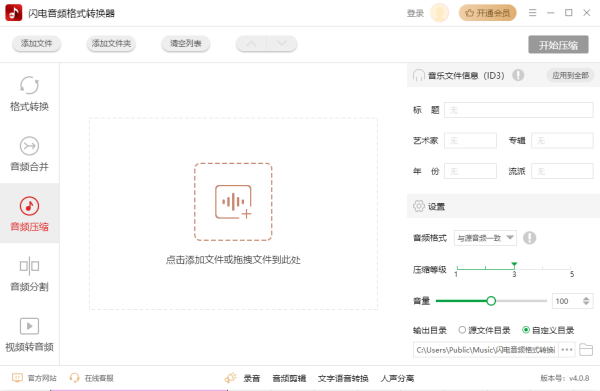The width and height of the screenshot is (600, 391).
Task: Click the 艺术家 artist input field
Action: [470, 141]
